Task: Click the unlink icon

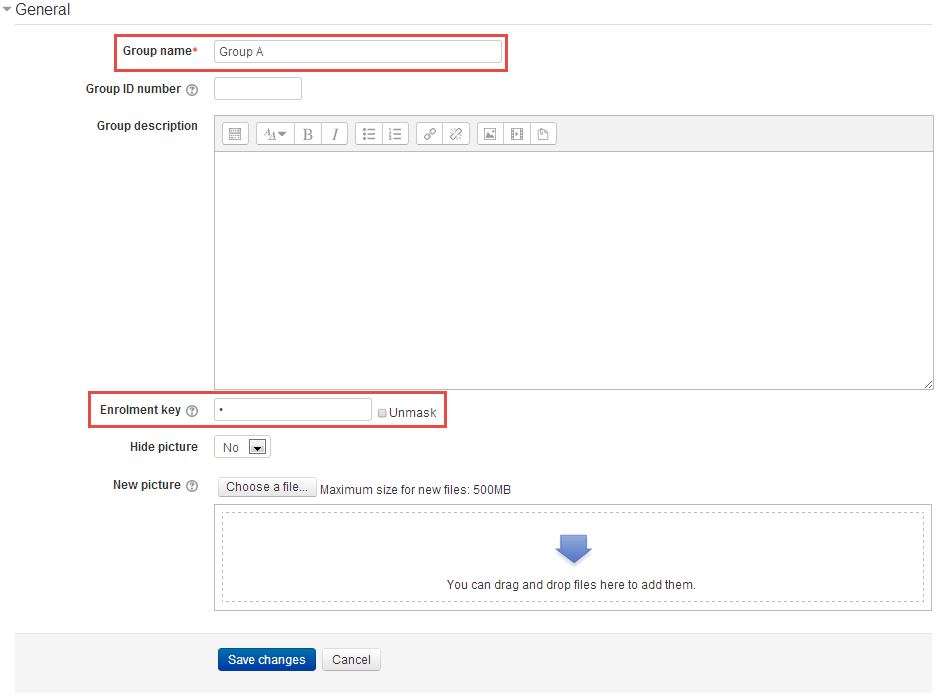Action: coord(456,134)
